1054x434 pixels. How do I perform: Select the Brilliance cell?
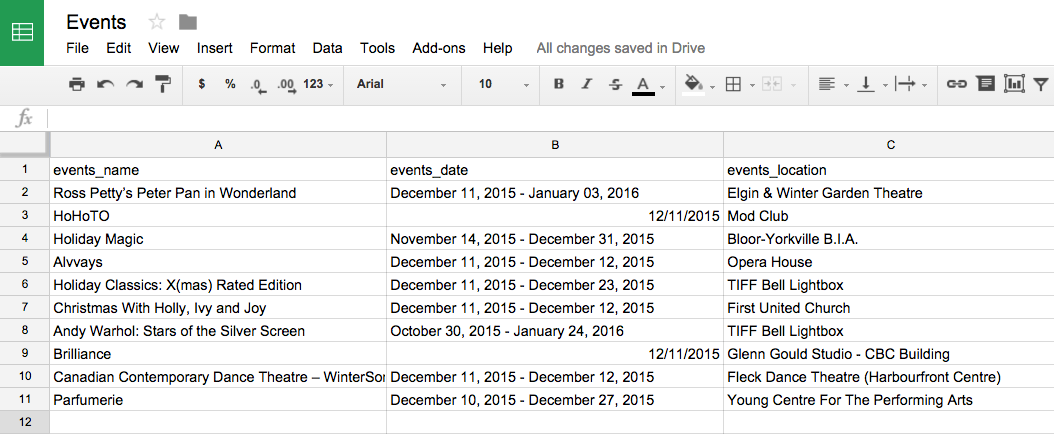point(218,353)
